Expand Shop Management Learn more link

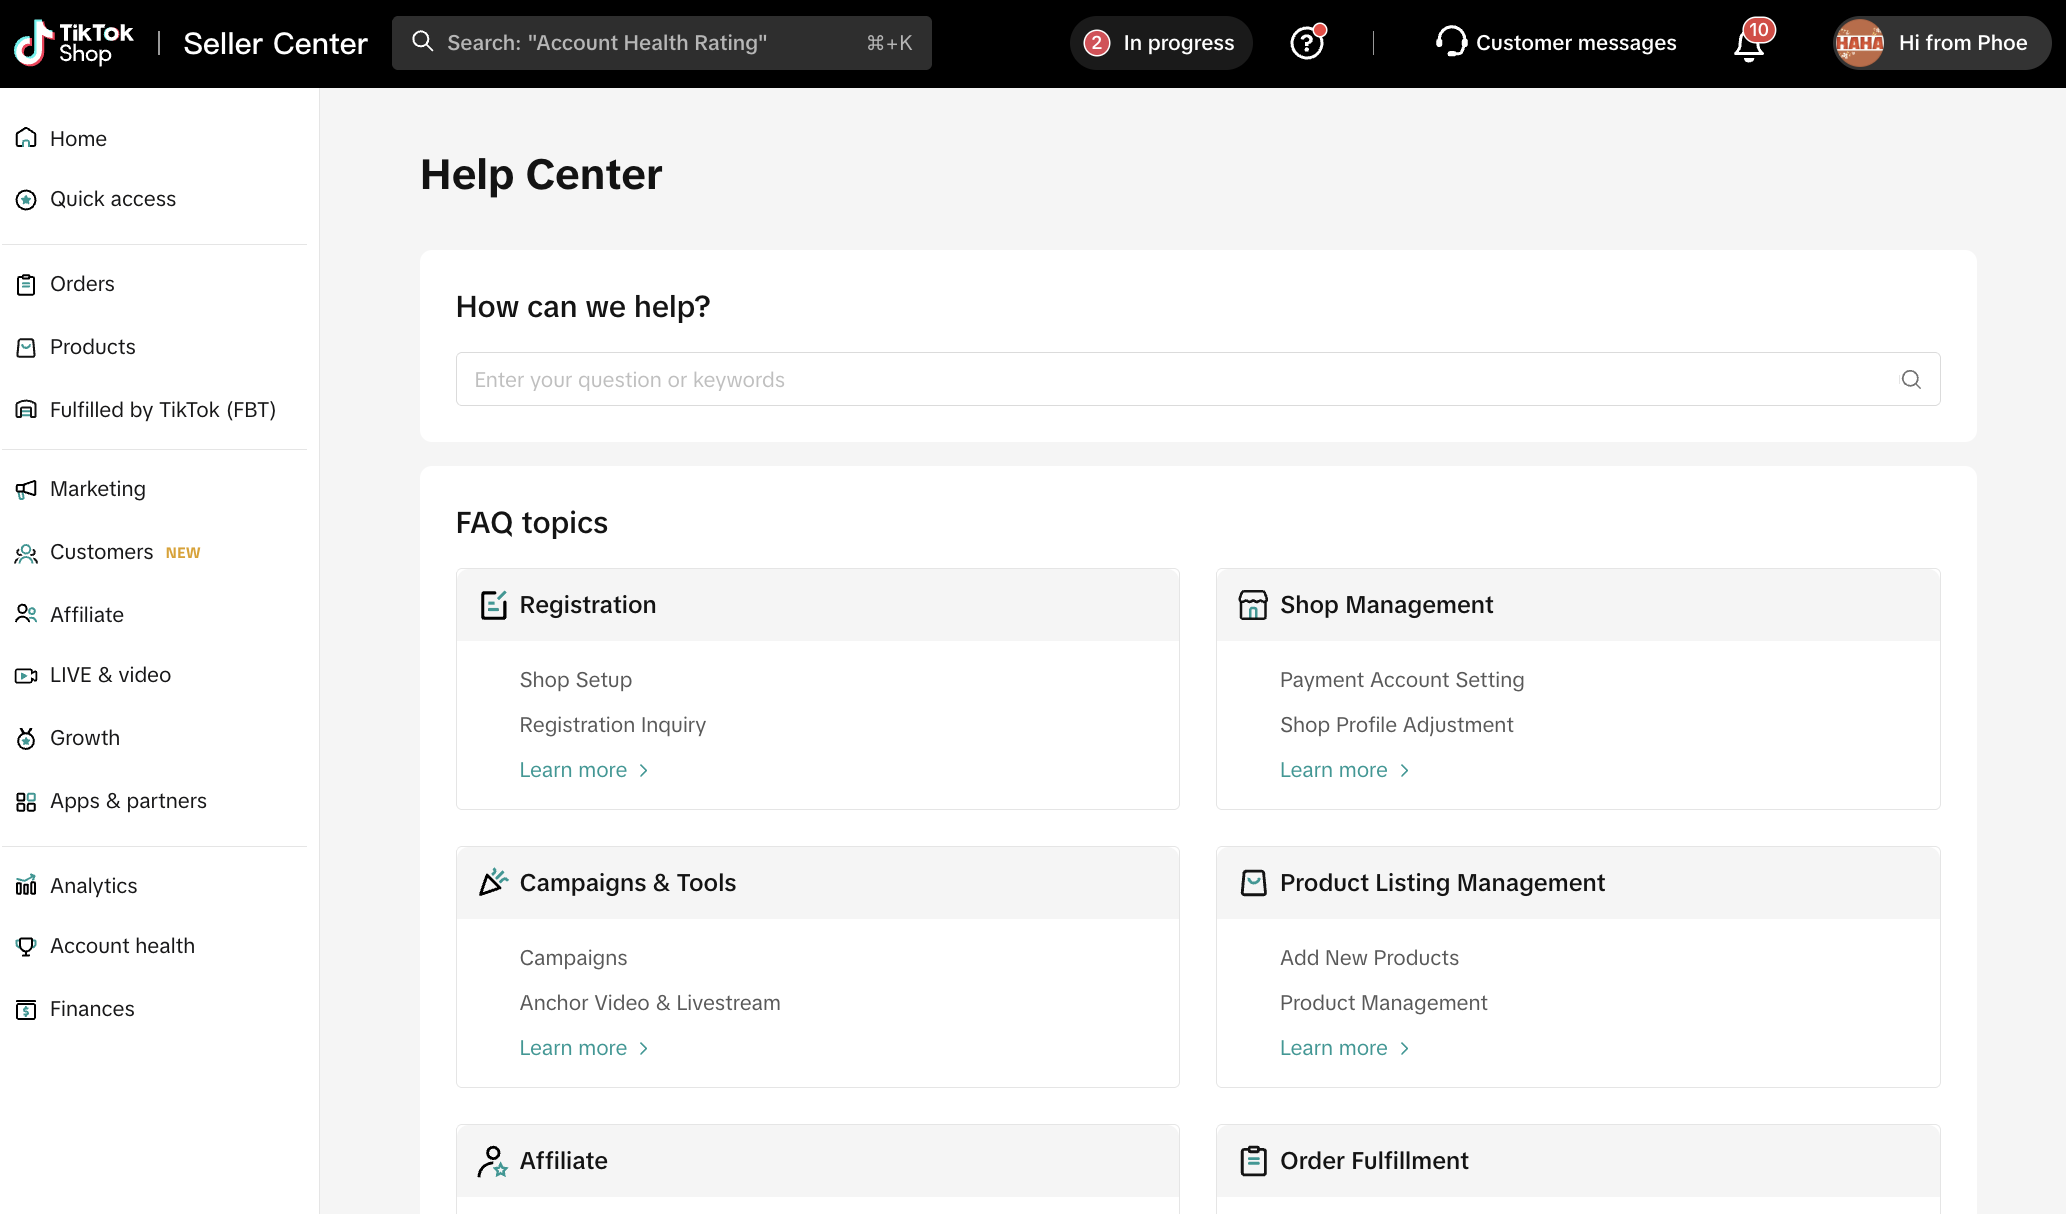click(x=1344, y=770)
